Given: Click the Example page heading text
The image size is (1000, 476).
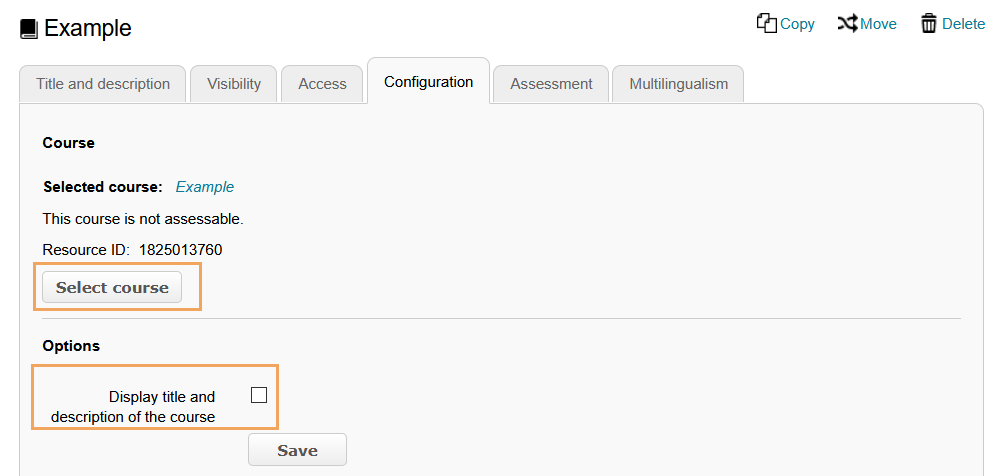Looking at the screenshot, I should [88, 29].
